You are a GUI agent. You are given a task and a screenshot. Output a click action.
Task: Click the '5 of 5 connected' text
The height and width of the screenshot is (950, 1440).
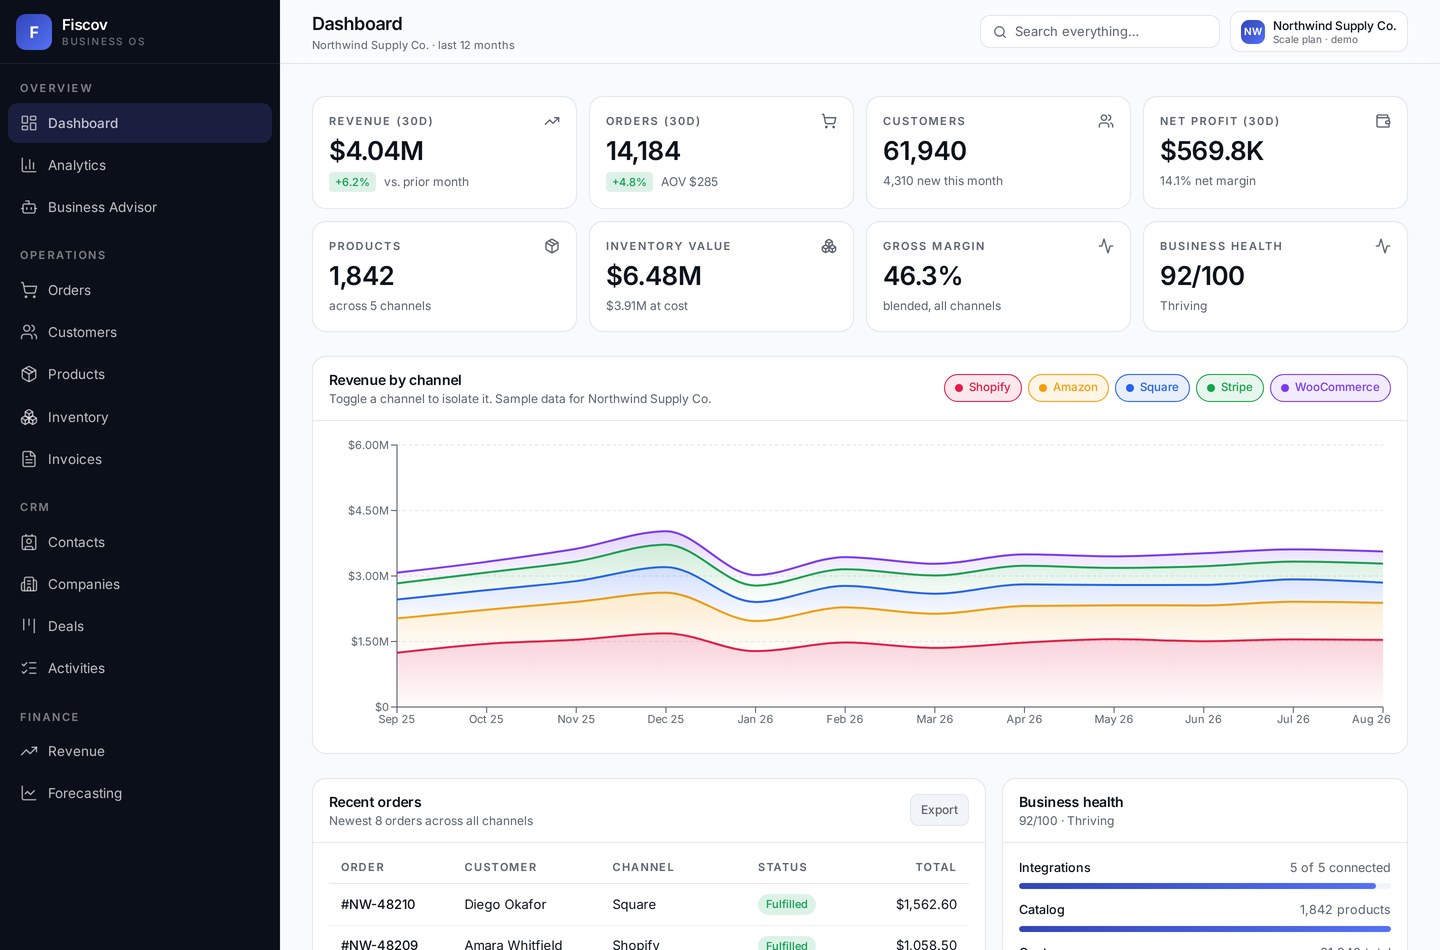tap(1340, 867)
